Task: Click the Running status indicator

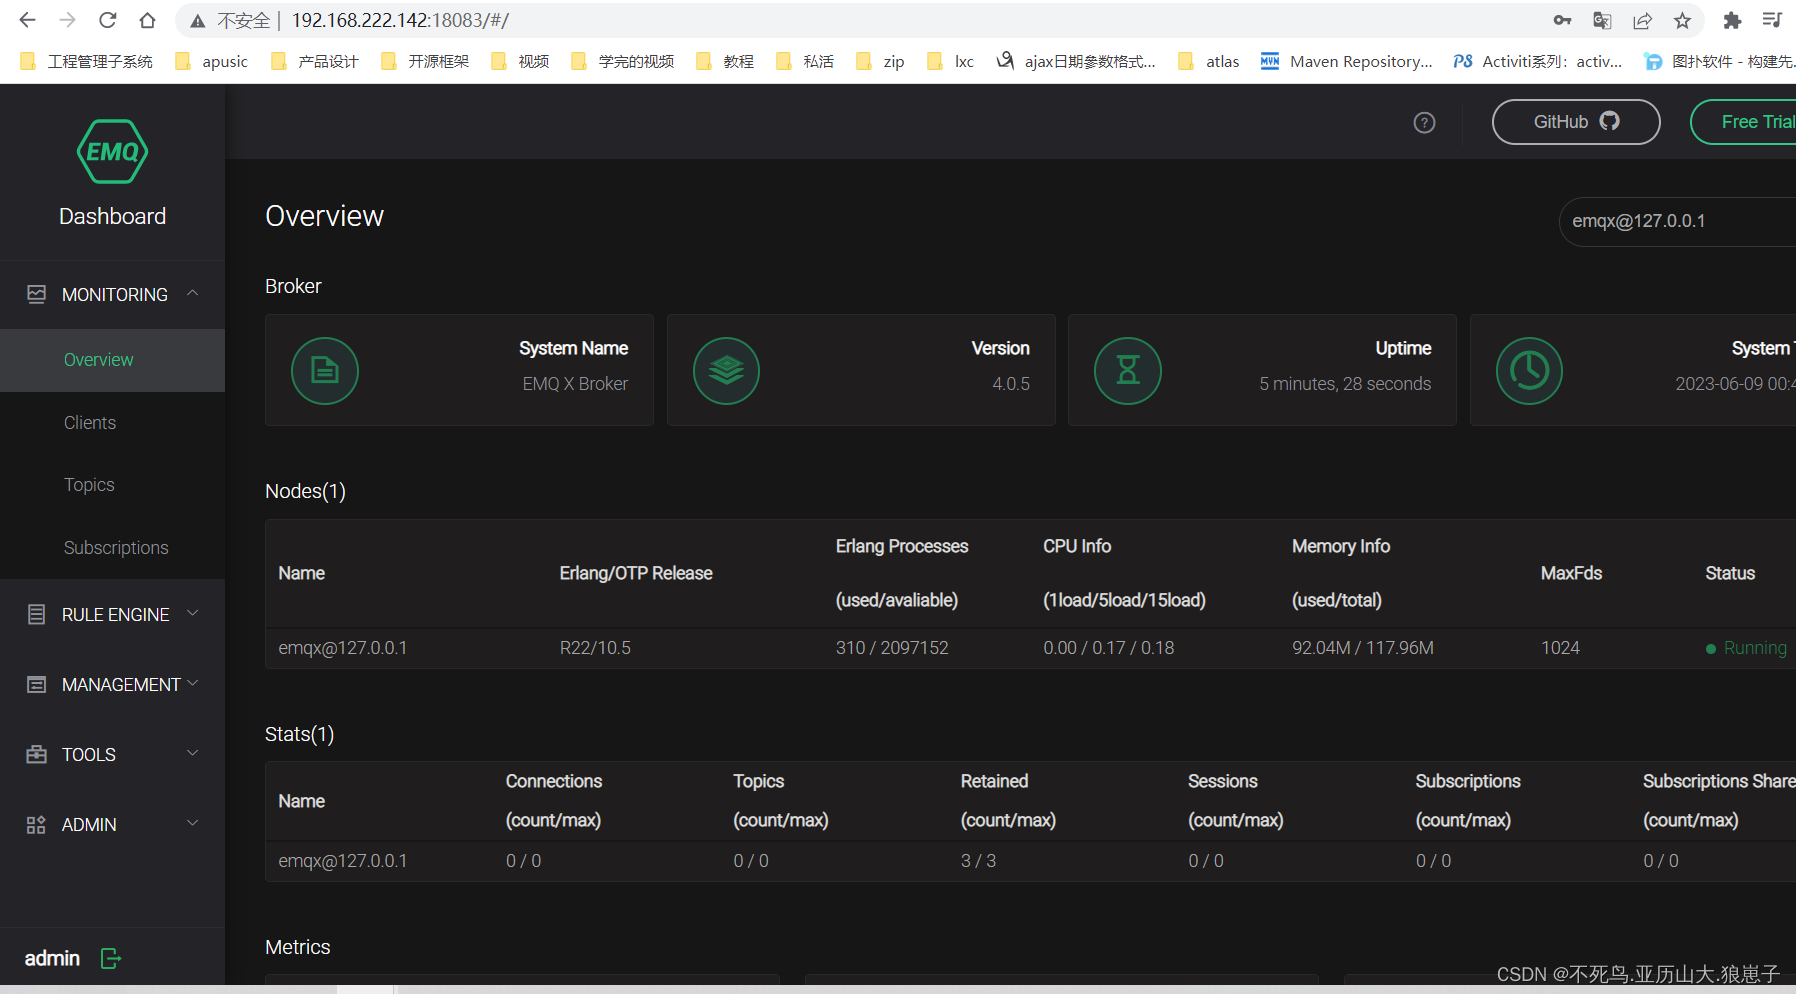Action: 1746,648
